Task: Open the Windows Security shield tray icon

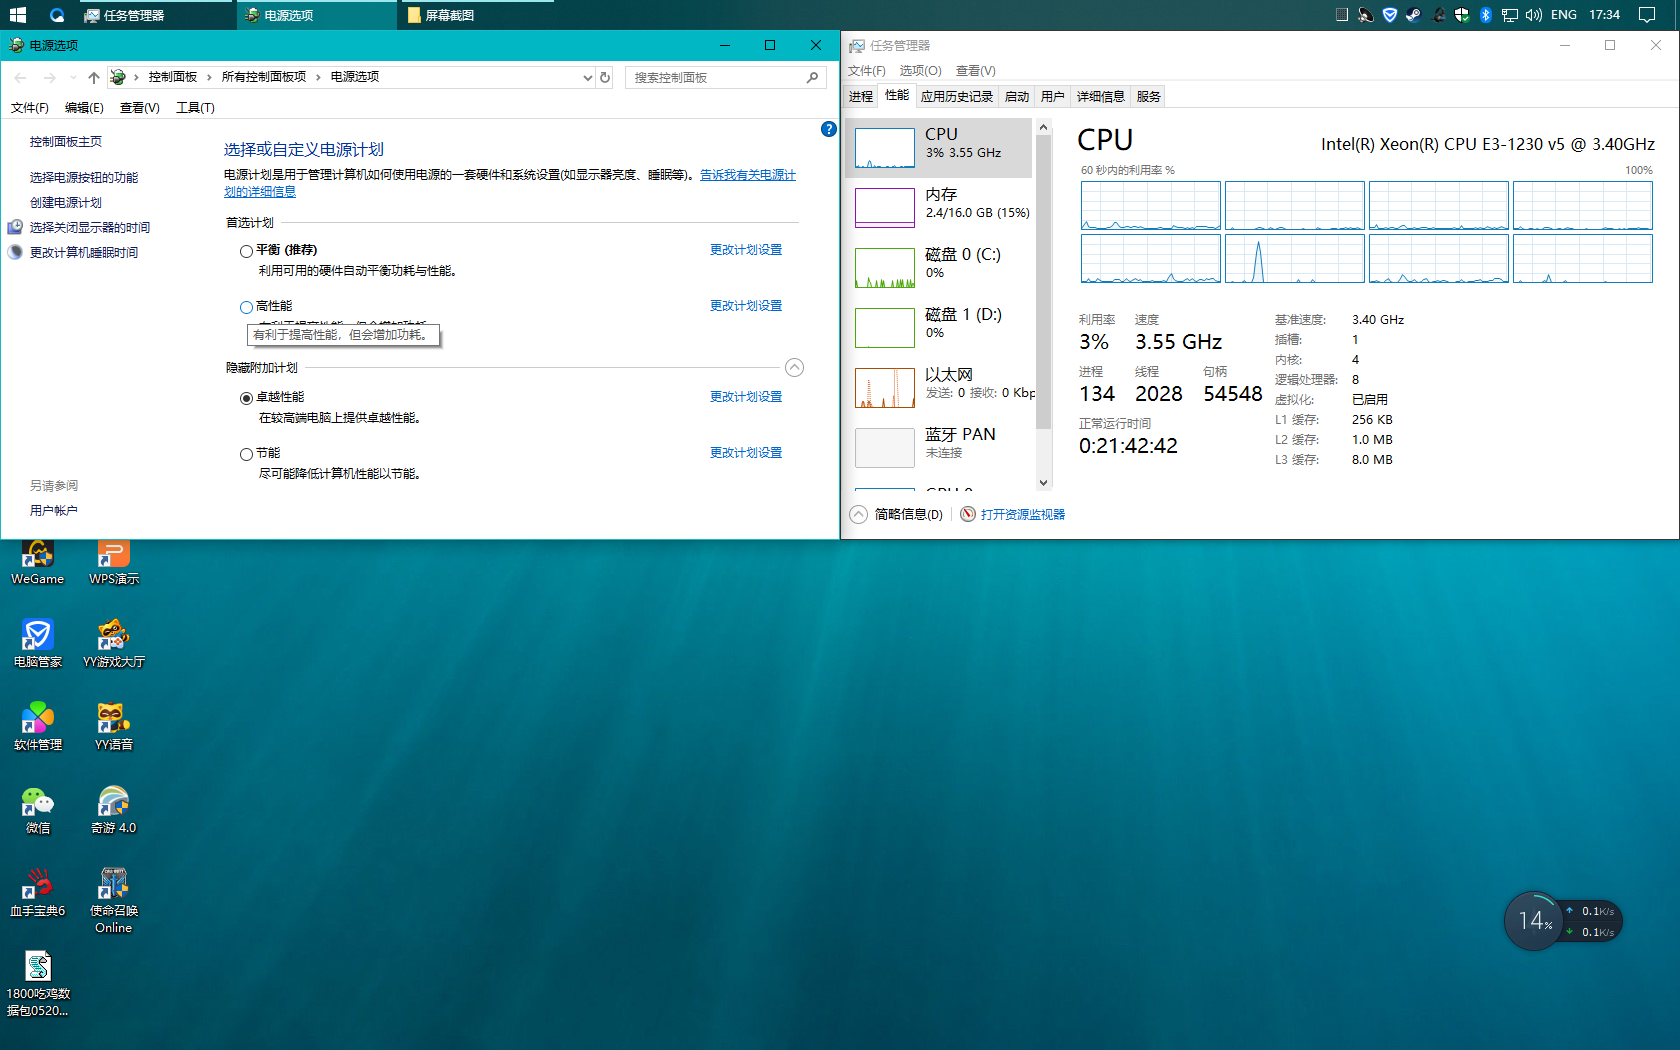Action: 1461,15
